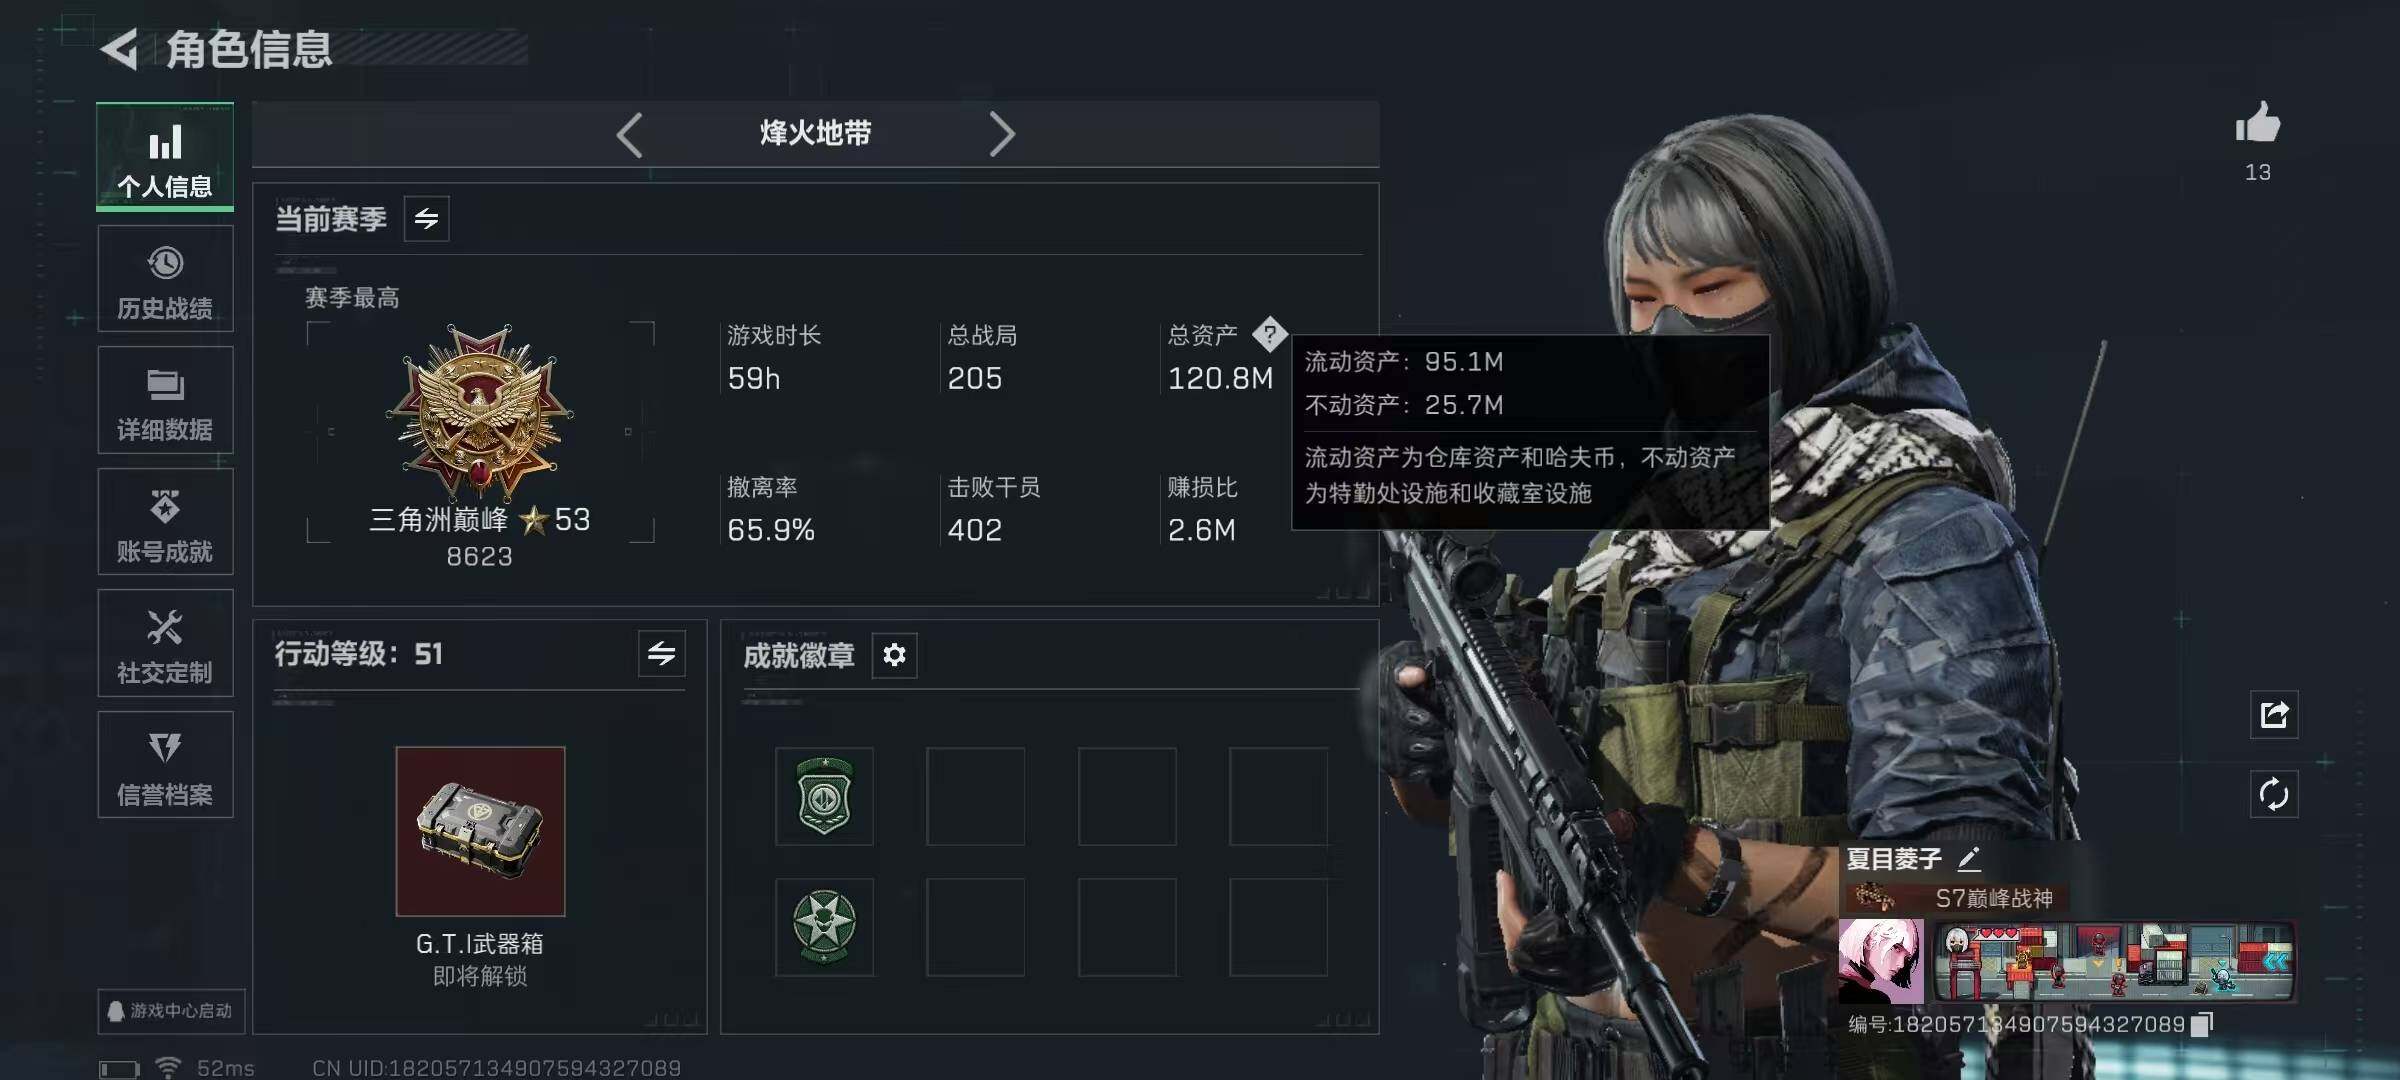Switch to previous mode with left chevron

coord(629,134)
